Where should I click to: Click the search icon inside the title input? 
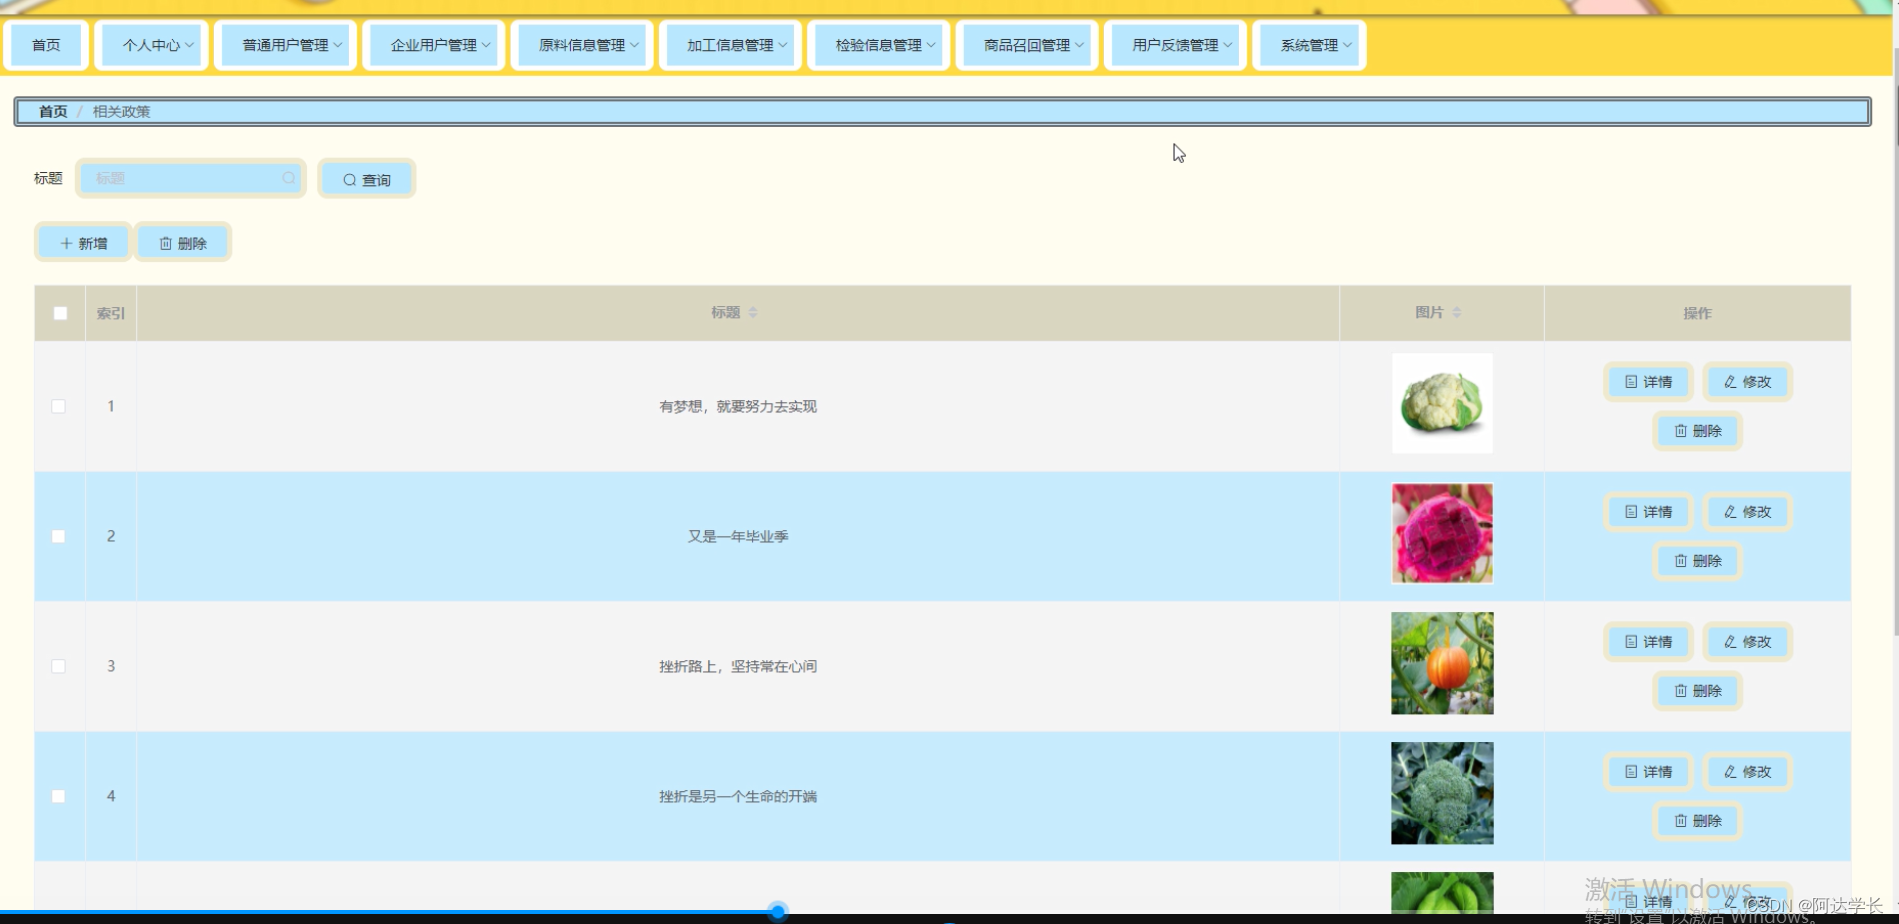coord(288,178)
